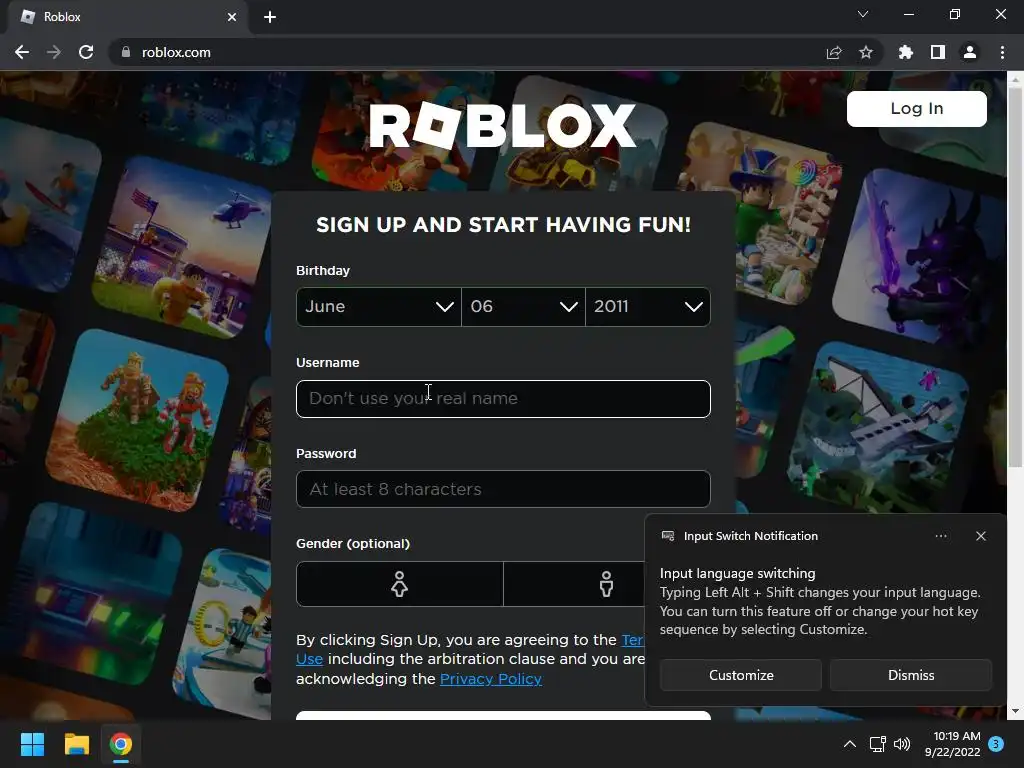Open the Privacy Policy link
This screenshot has height=768, width=1024.
[x=490, y=679]
